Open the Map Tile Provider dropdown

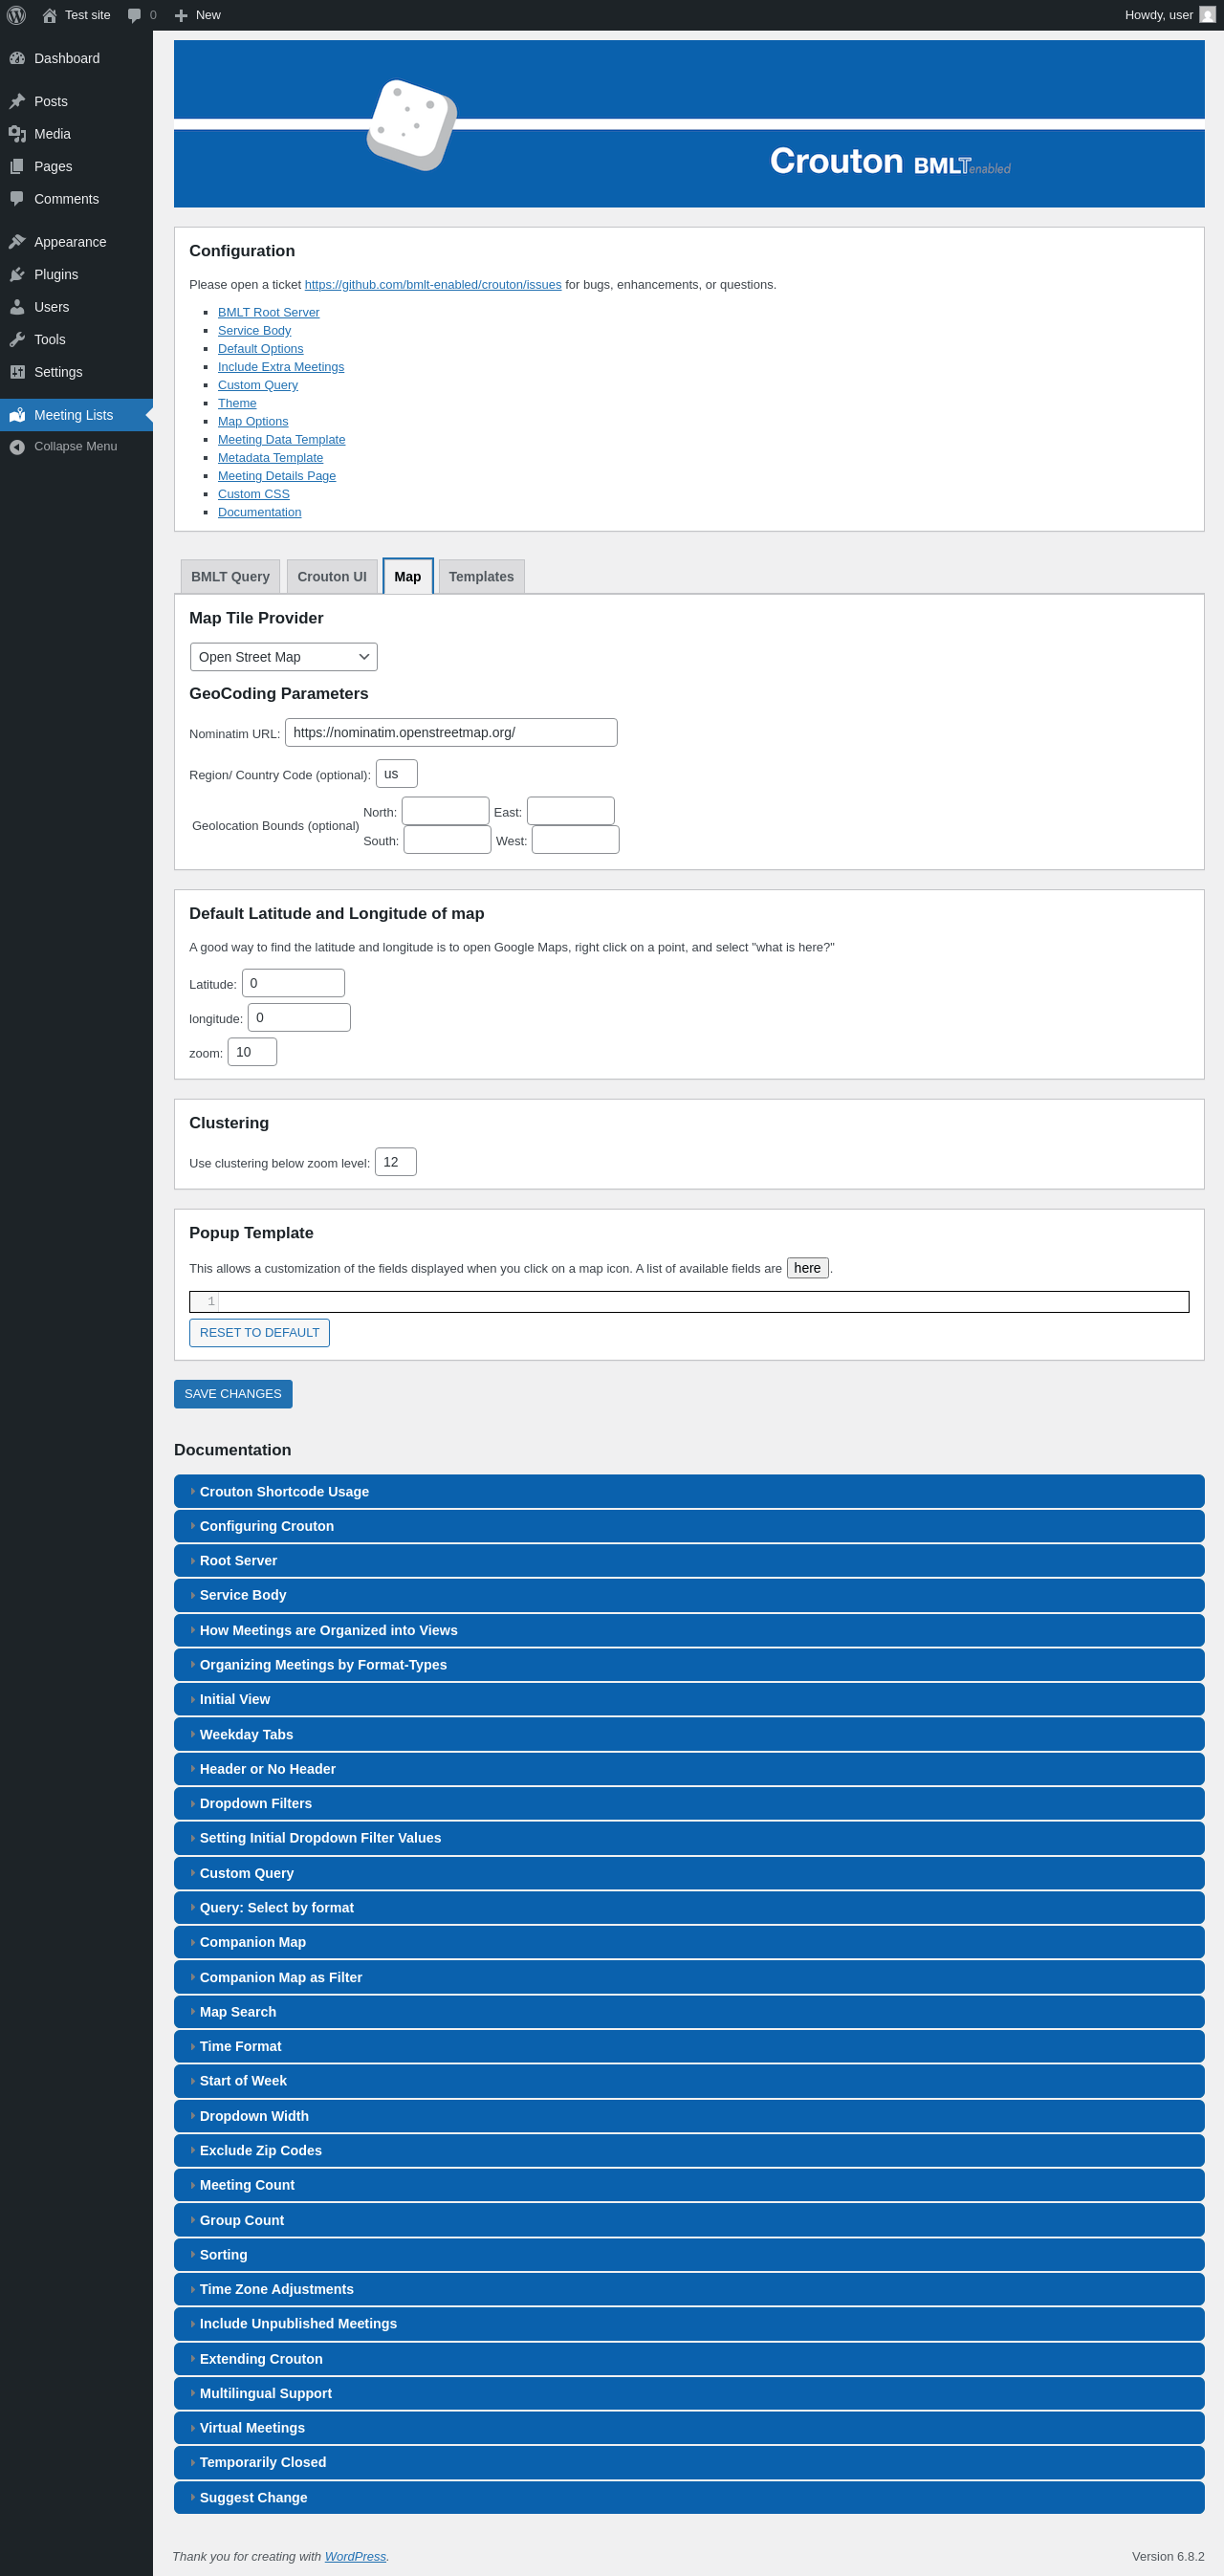coord(284,657)
